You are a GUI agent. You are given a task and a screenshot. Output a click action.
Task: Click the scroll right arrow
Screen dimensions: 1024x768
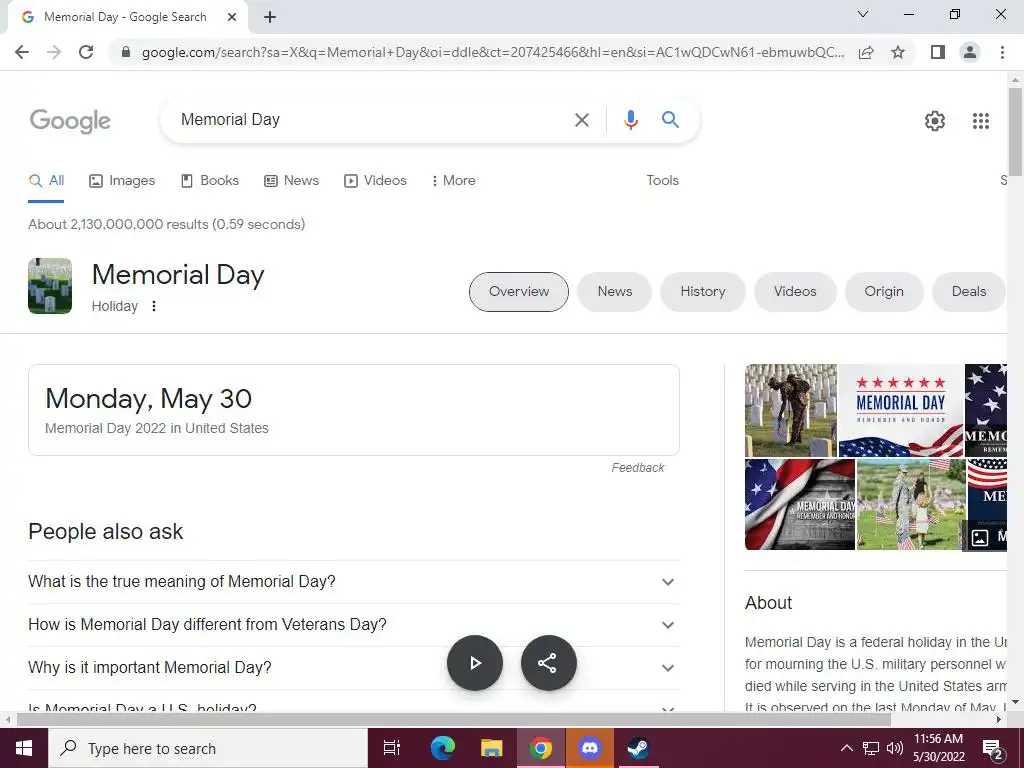(x=999, y=720)
